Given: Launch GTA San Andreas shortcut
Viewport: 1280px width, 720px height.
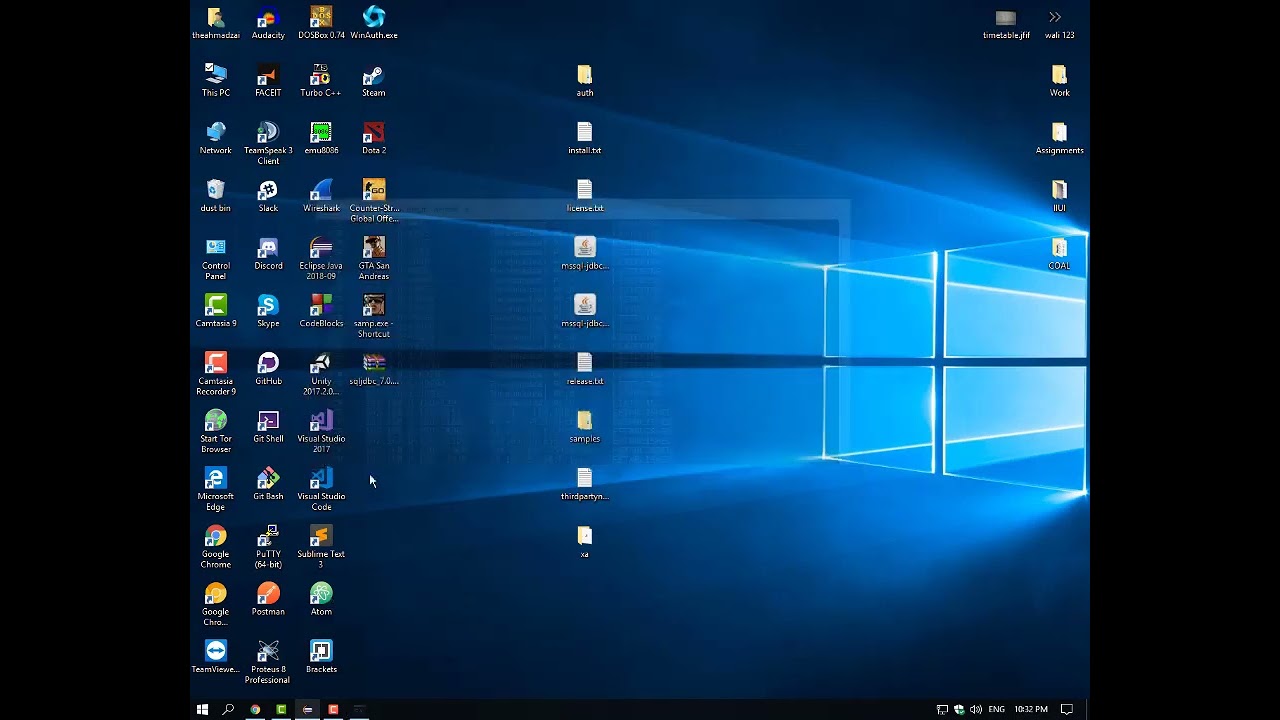Looking at the screenshot, I should [374, 259].
